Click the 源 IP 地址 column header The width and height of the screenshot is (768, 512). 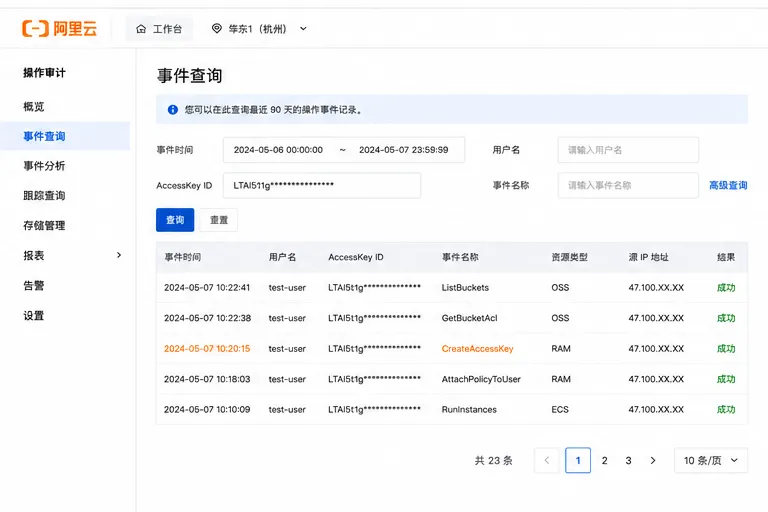(648, 257)
